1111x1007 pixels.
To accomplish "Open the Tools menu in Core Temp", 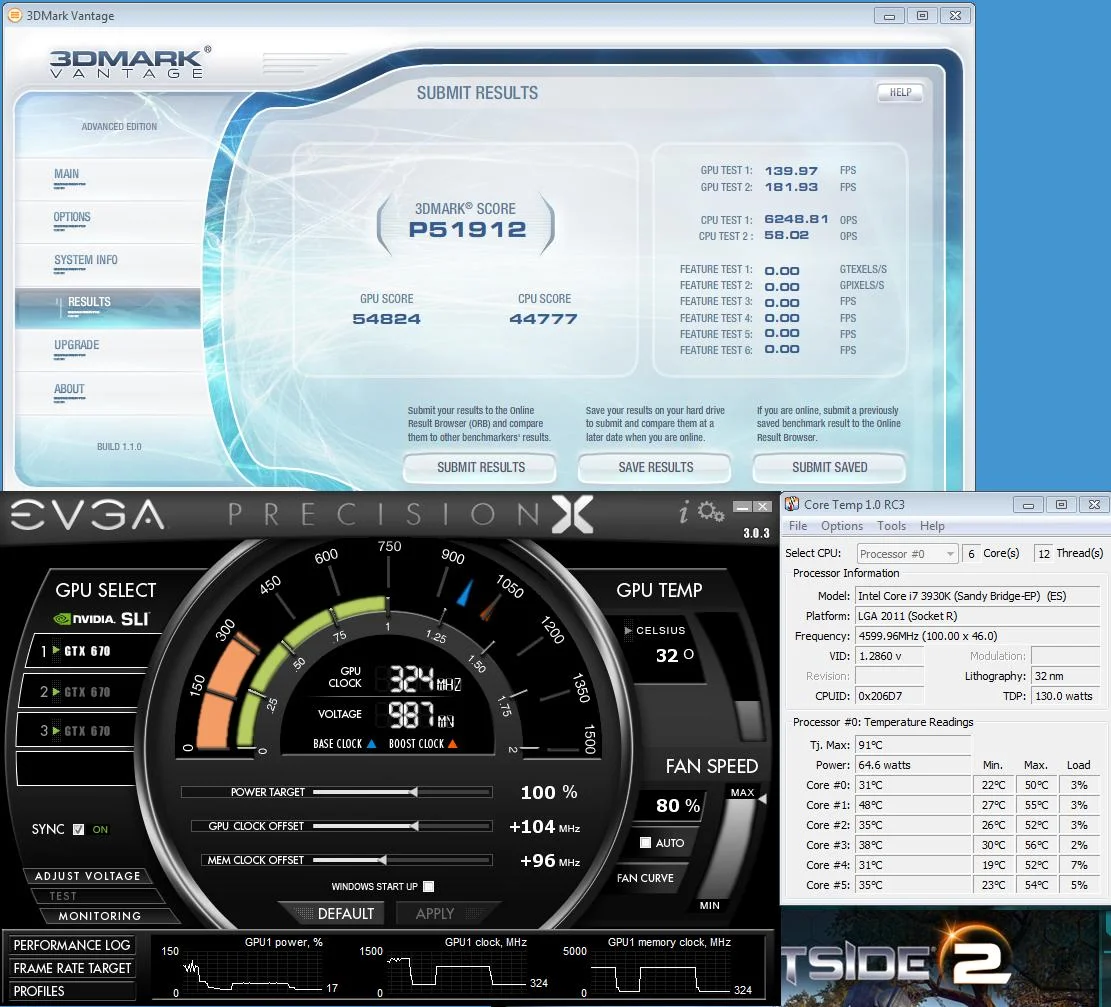I will click(x=891, y=526).
